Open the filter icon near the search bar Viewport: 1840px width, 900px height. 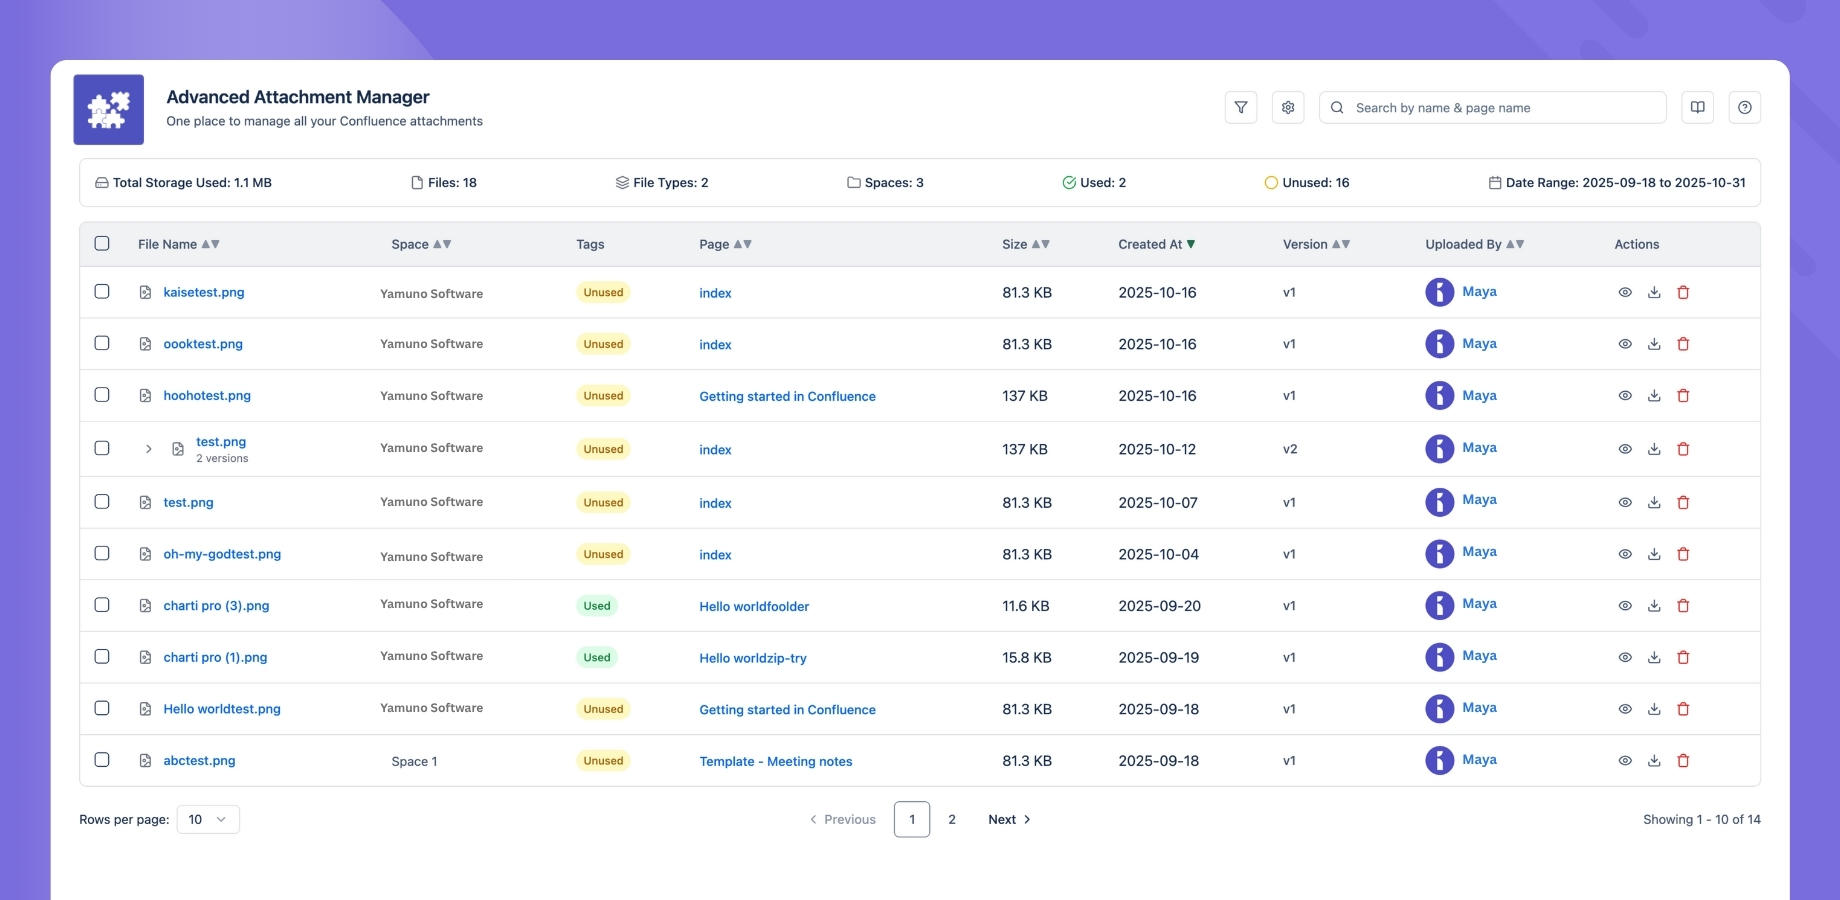[1241, 107]
